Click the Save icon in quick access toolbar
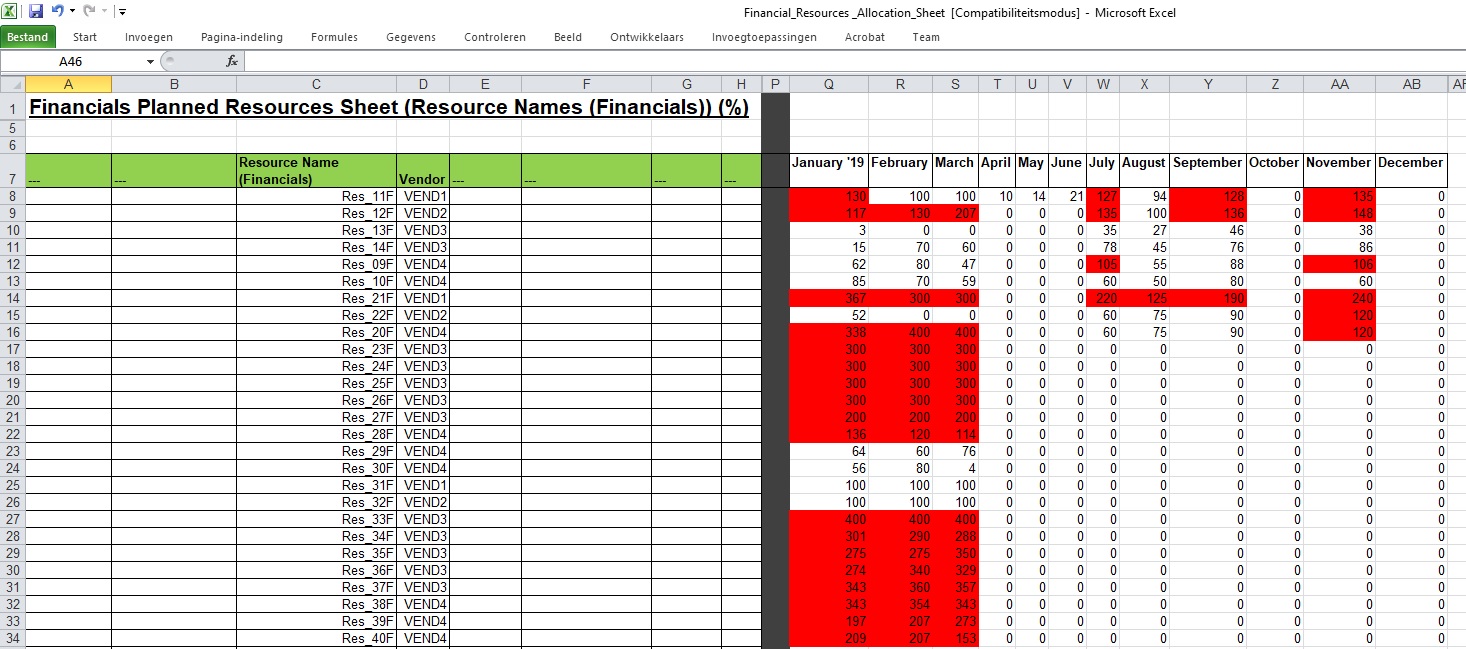The width and height of the screenshot is (1466, 649). (36, 11)
